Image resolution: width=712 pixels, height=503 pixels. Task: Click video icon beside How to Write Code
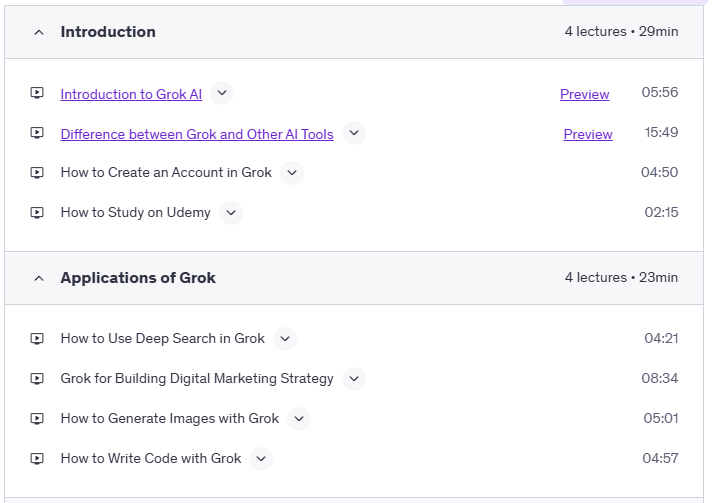click(x=37, y=458)
